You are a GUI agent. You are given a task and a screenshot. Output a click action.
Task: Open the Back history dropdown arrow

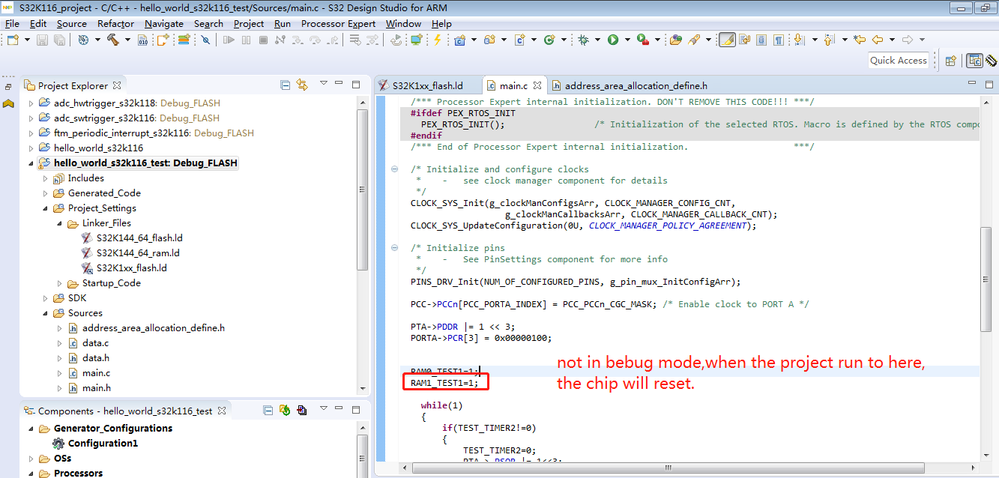click(892, 40)
